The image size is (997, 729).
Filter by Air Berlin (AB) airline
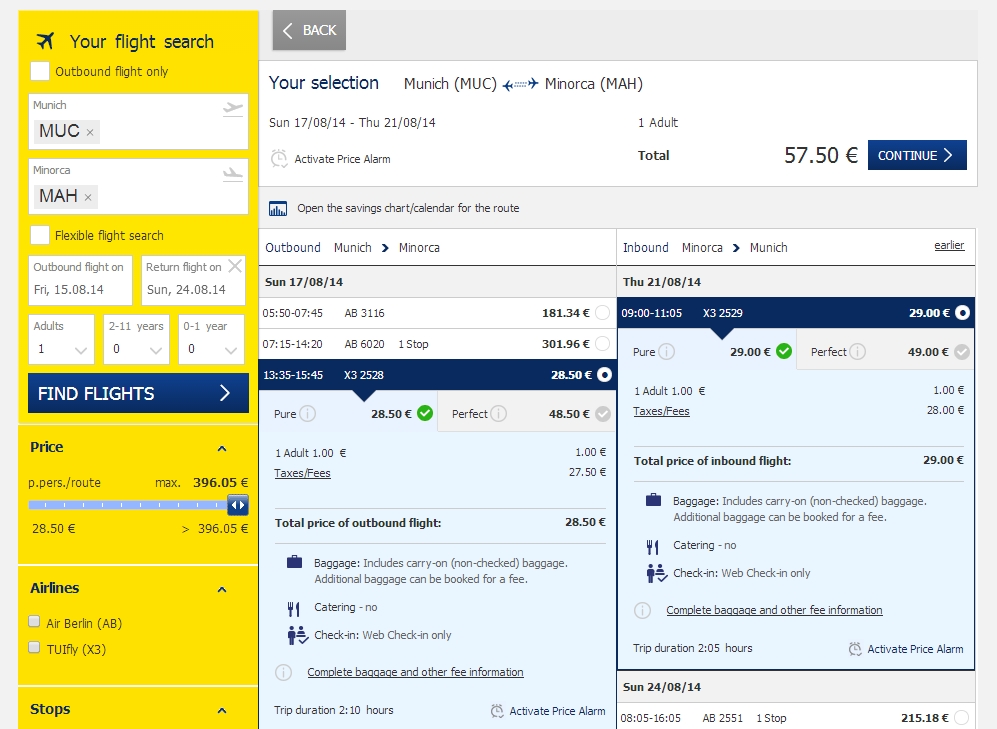pos(35,622)
